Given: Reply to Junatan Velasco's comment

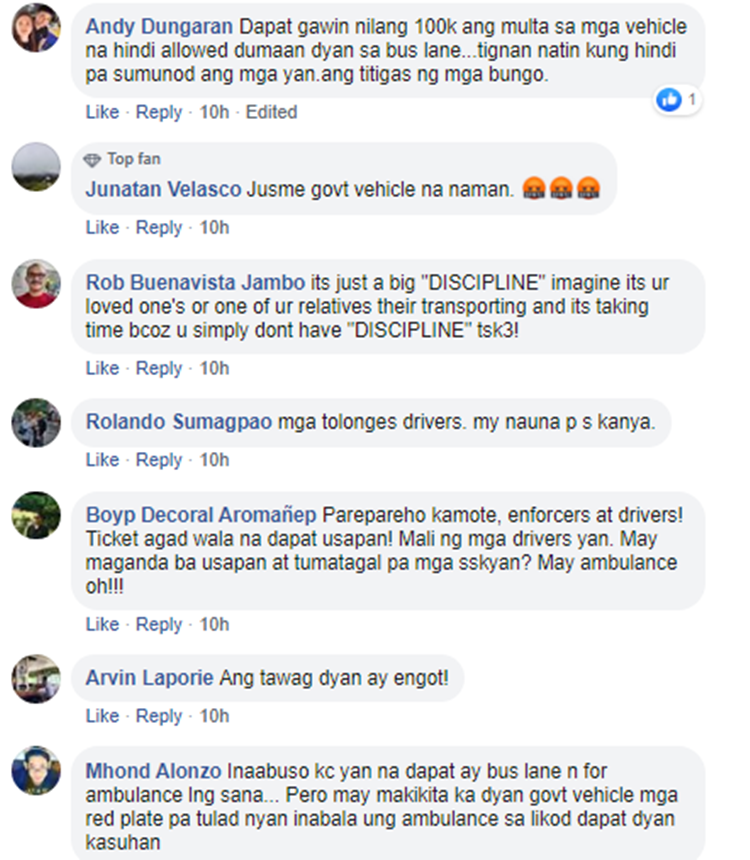Looking at the screenshot, I should 159,227.
